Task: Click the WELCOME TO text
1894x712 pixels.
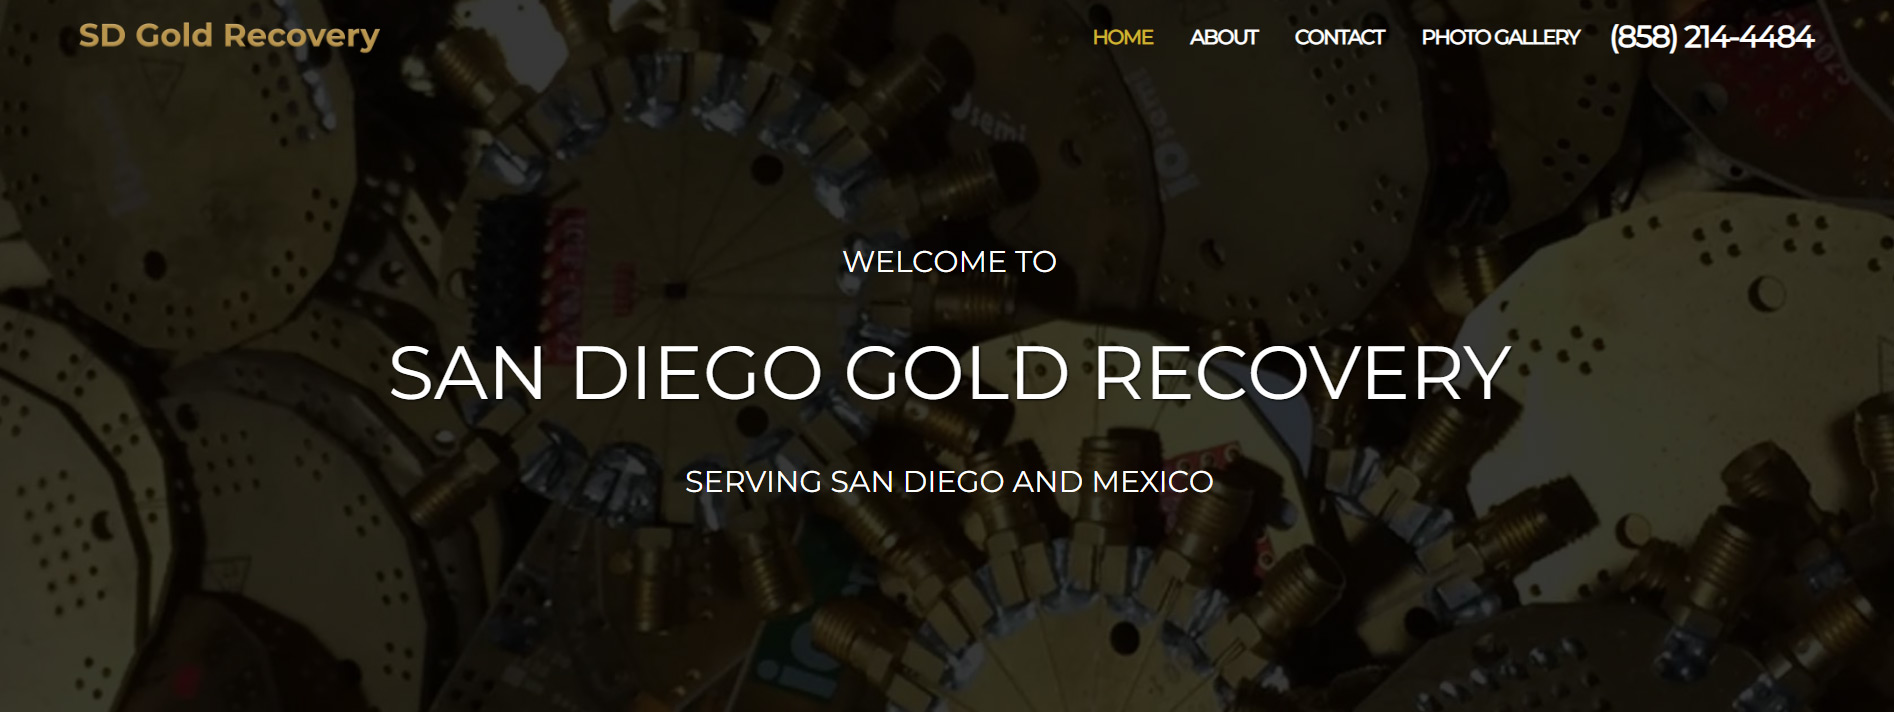Action: click(x=949, y=261)
